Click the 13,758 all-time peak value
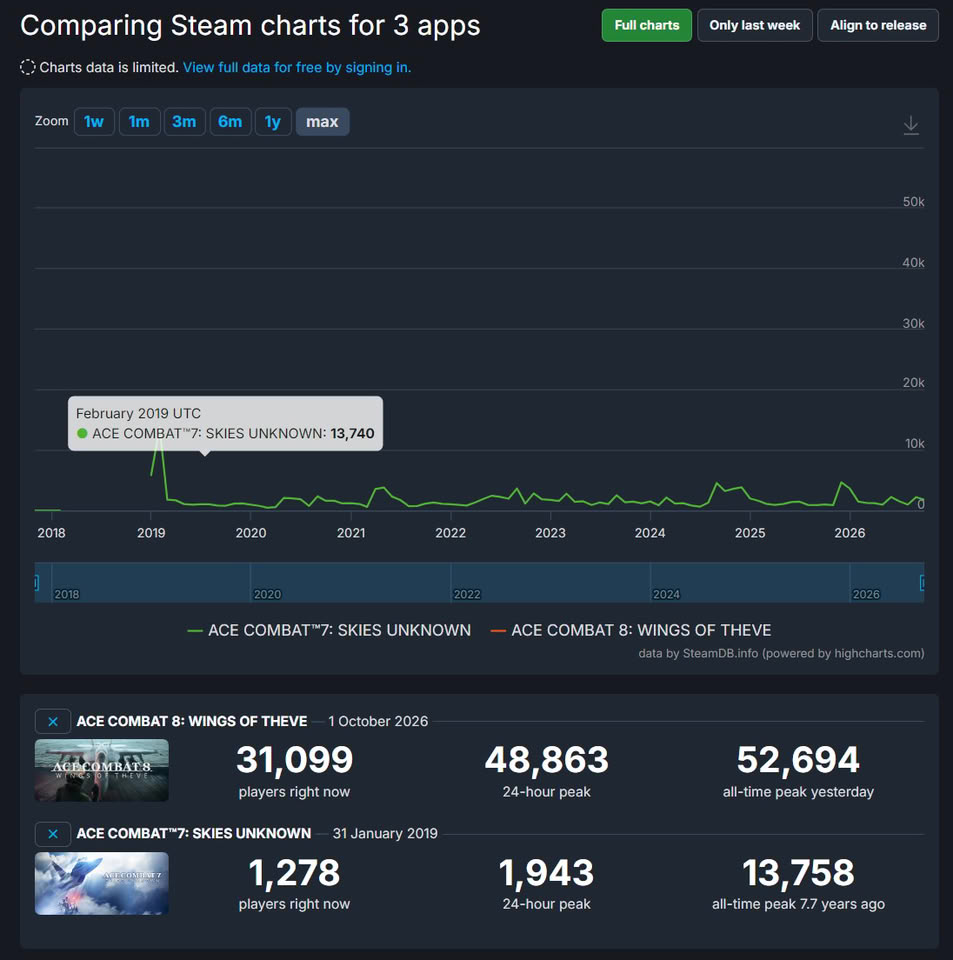 [x=798, y=872]
